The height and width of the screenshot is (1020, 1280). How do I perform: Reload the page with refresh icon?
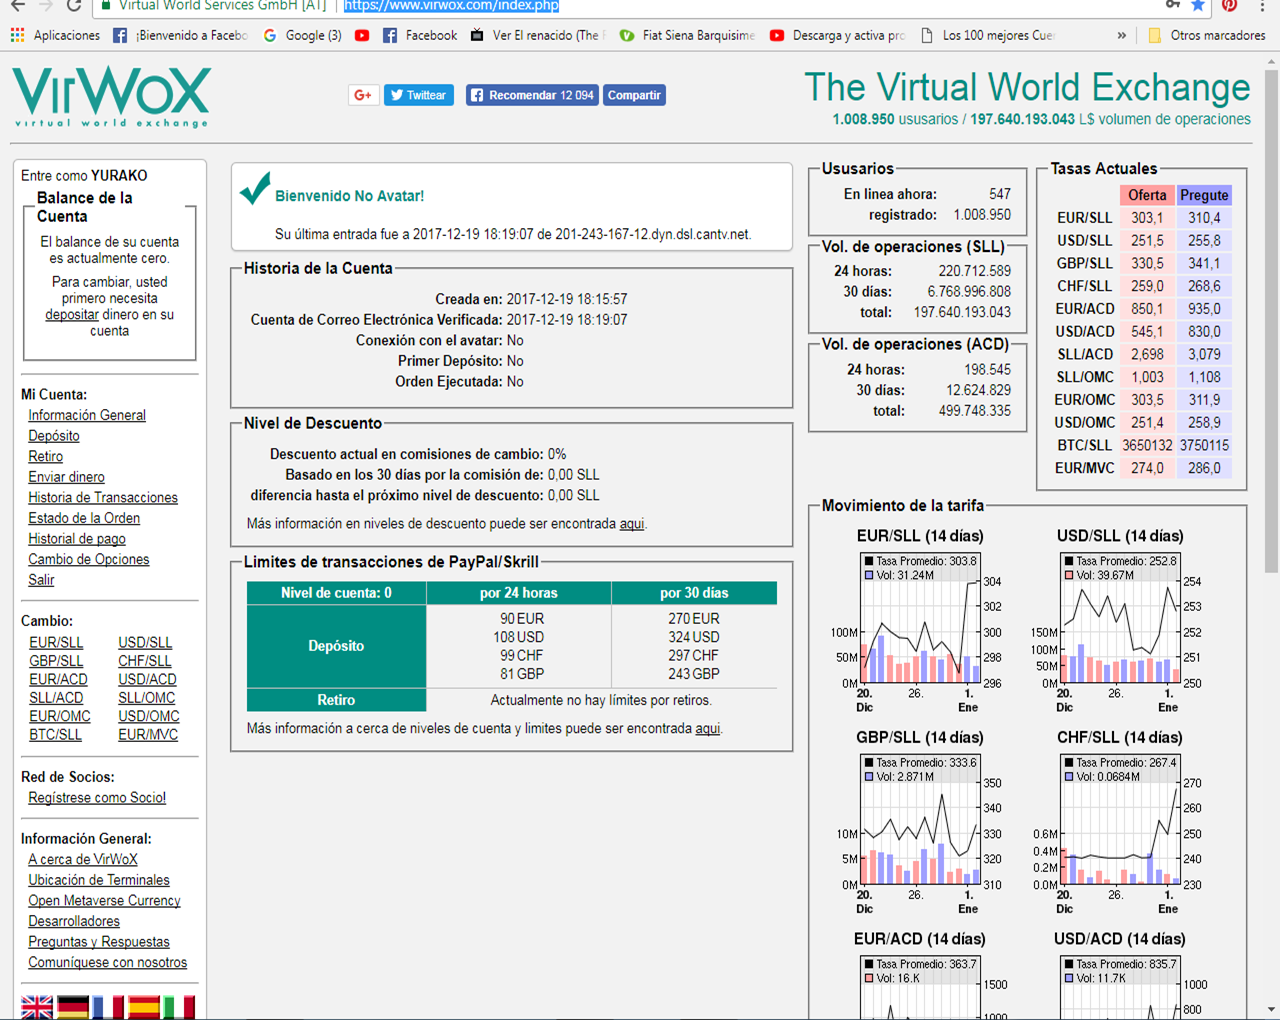pos(74,5)
